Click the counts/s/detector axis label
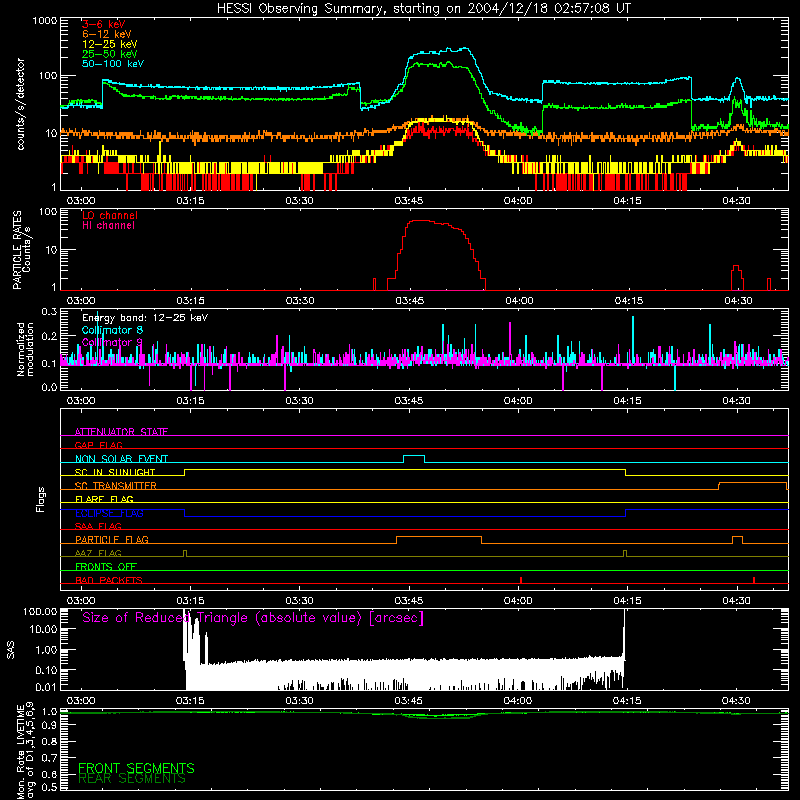The width and height of the screenshot is (800, 800). pos(21,104)
